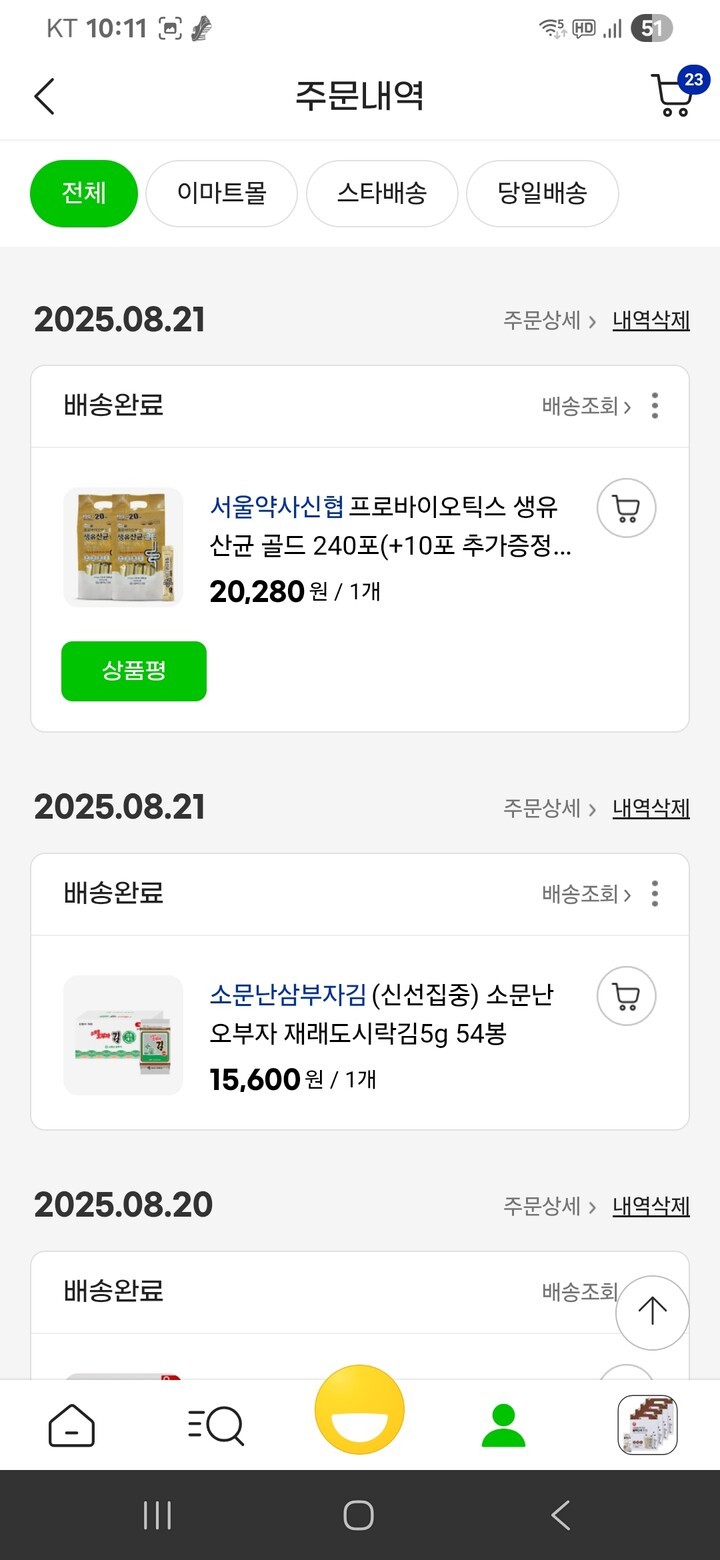Add probiotics product to cart
This screenshot has height=1560, width=720.
(x=626, y=509)
